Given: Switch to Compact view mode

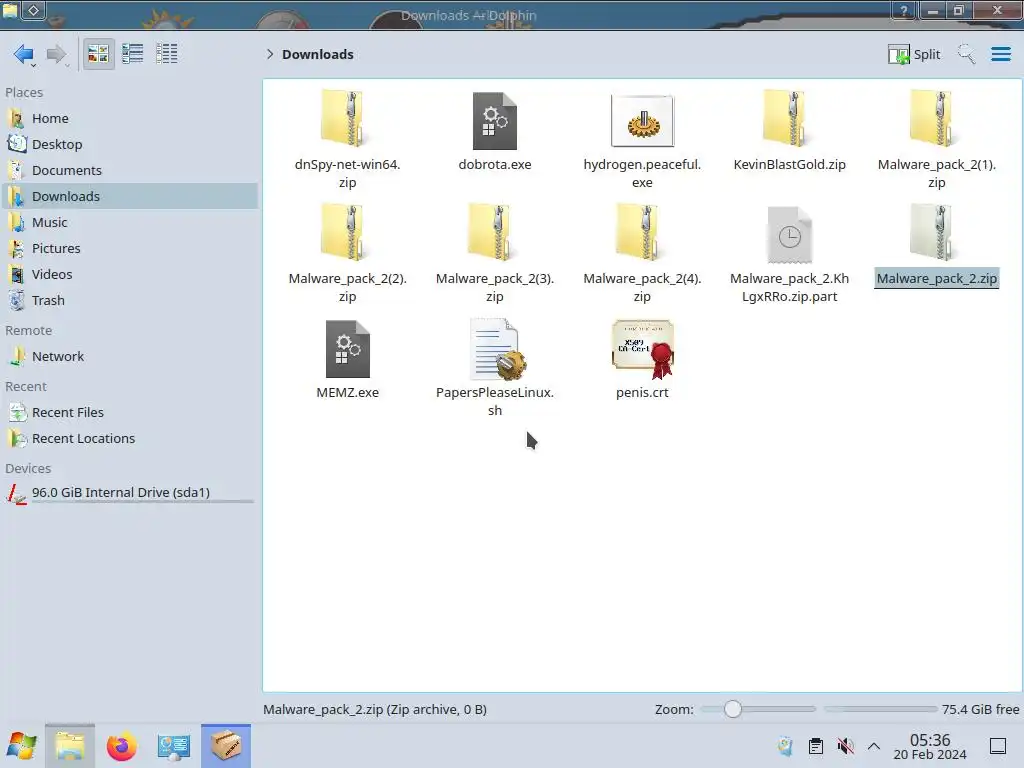Looking at the screenshot, I should [x=133, y=54].
